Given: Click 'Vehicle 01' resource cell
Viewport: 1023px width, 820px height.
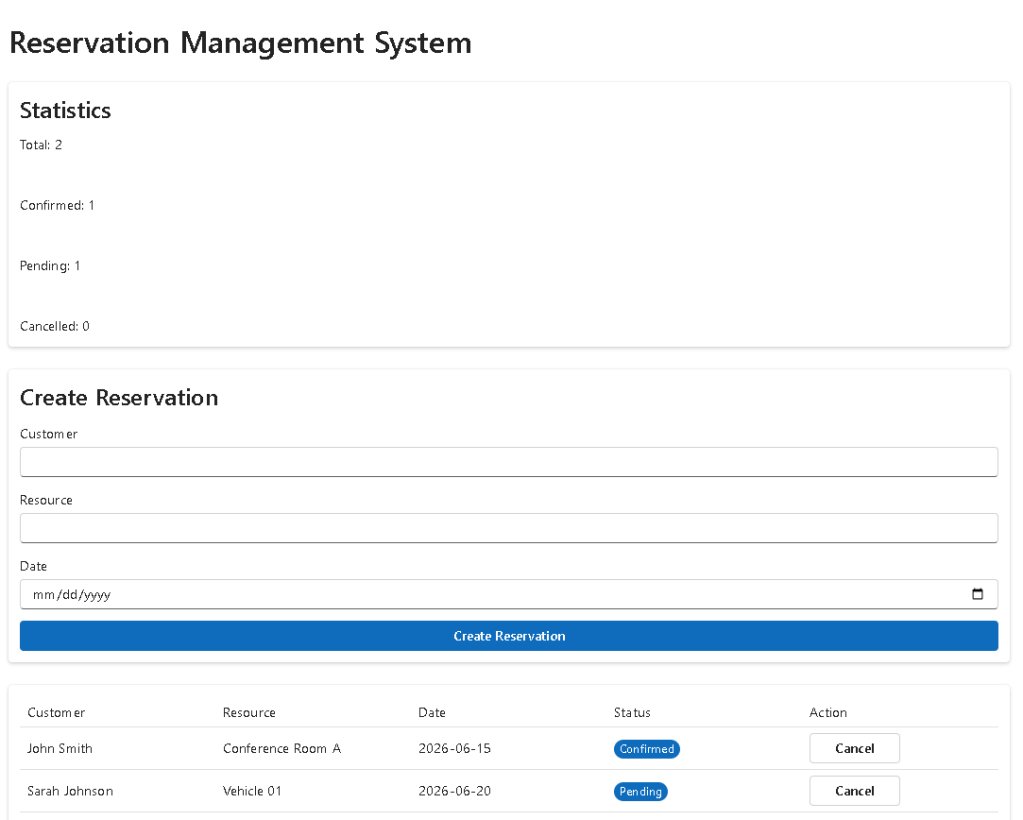Looking at the screenshot, I should pyautogui.click(x=252, y=791).
